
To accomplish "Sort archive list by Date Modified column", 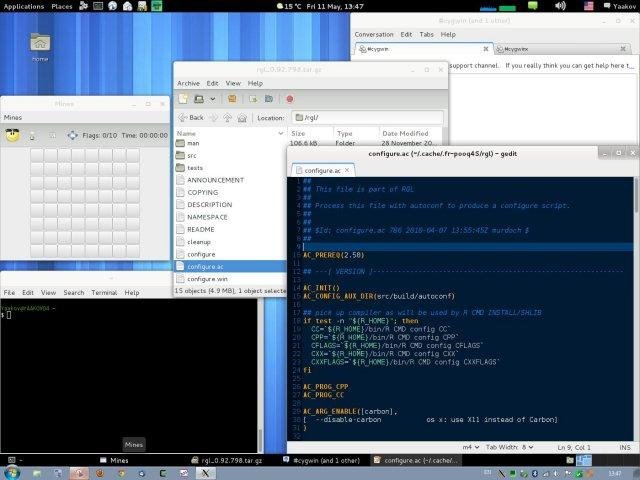I will click(405, 133).
